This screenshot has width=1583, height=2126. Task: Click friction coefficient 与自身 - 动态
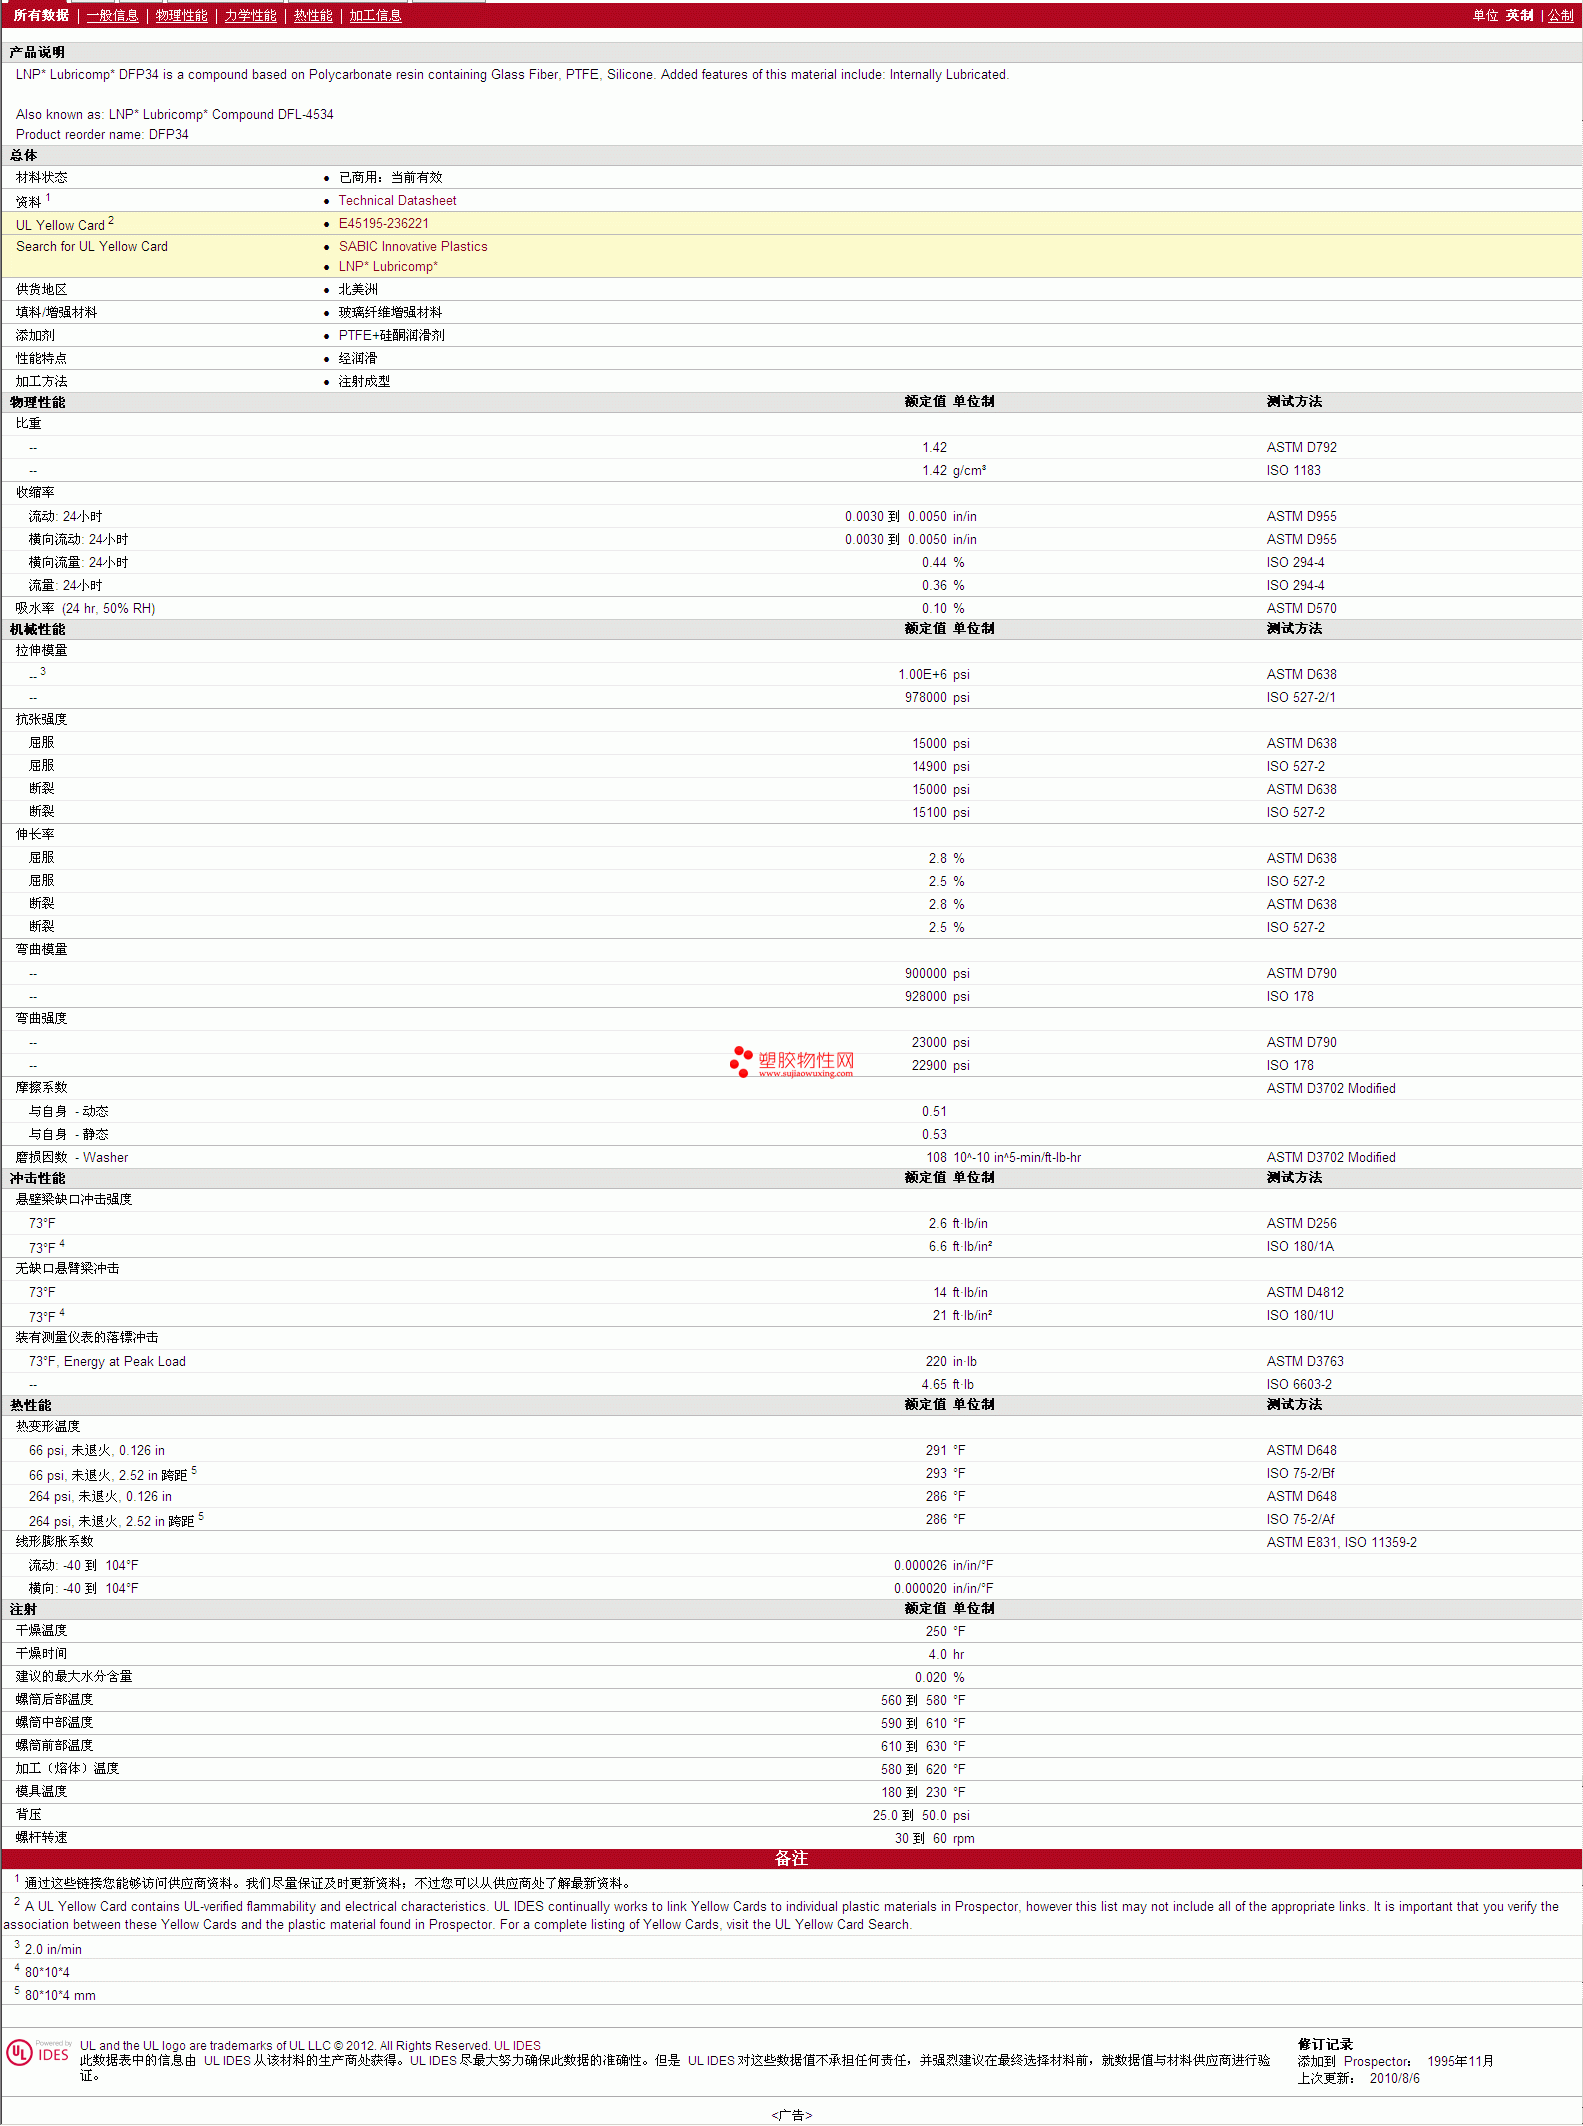[x=68, y=1111]
